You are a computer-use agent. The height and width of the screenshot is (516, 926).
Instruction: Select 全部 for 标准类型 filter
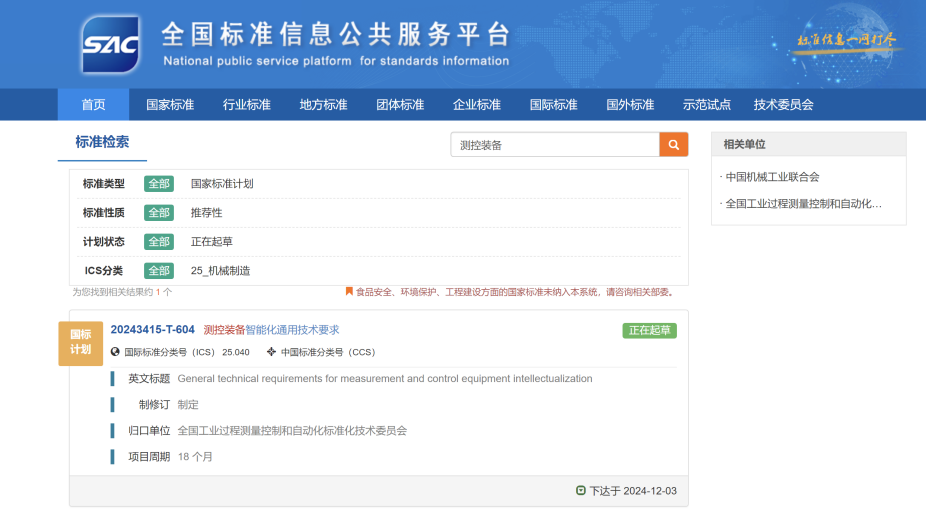158,184
